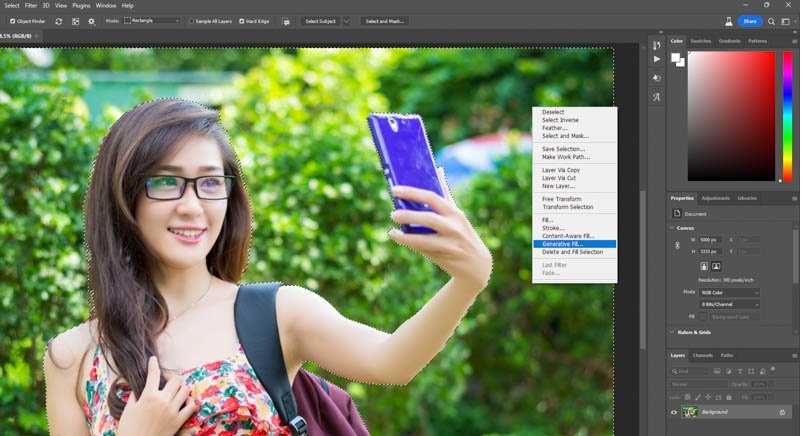Set canvas to landscape orientation icon
The width and height of the screenshot is (802, 436).
click(x=717, y=267)
